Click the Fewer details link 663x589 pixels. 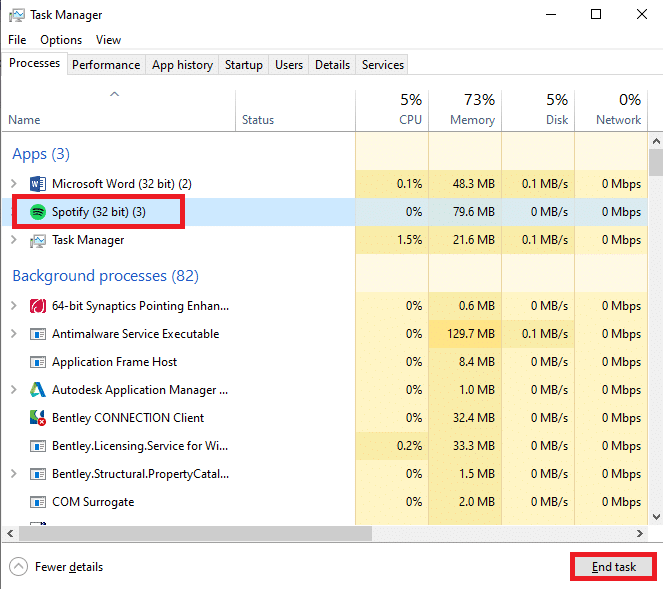tap(69, 567)
